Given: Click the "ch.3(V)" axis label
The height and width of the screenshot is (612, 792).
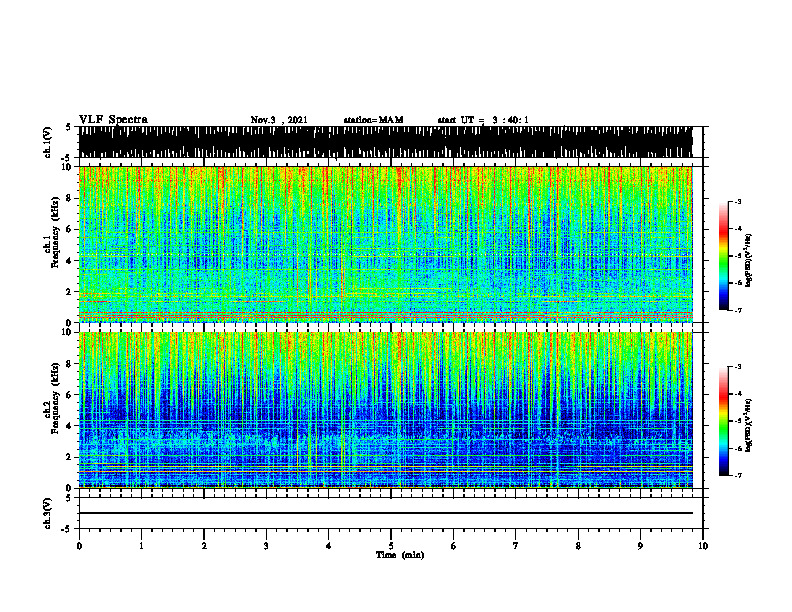Looking at the screenshot, I should 47,513.
